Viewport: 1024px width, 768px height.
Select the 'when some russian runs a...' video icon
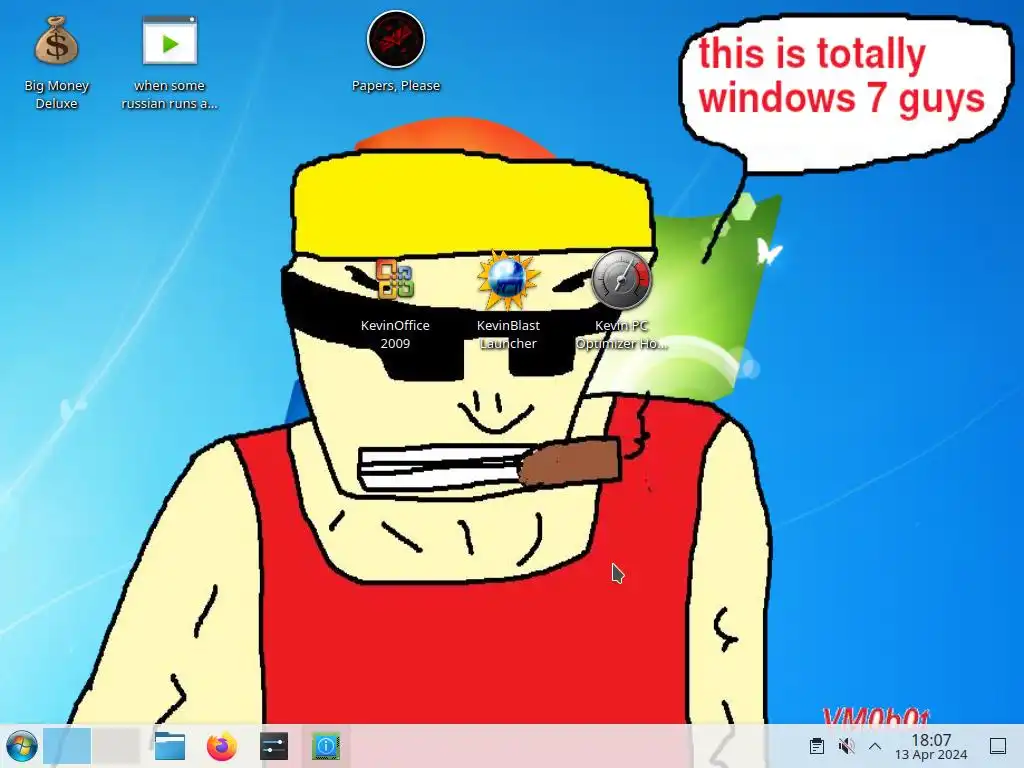[x=169, y=40]
